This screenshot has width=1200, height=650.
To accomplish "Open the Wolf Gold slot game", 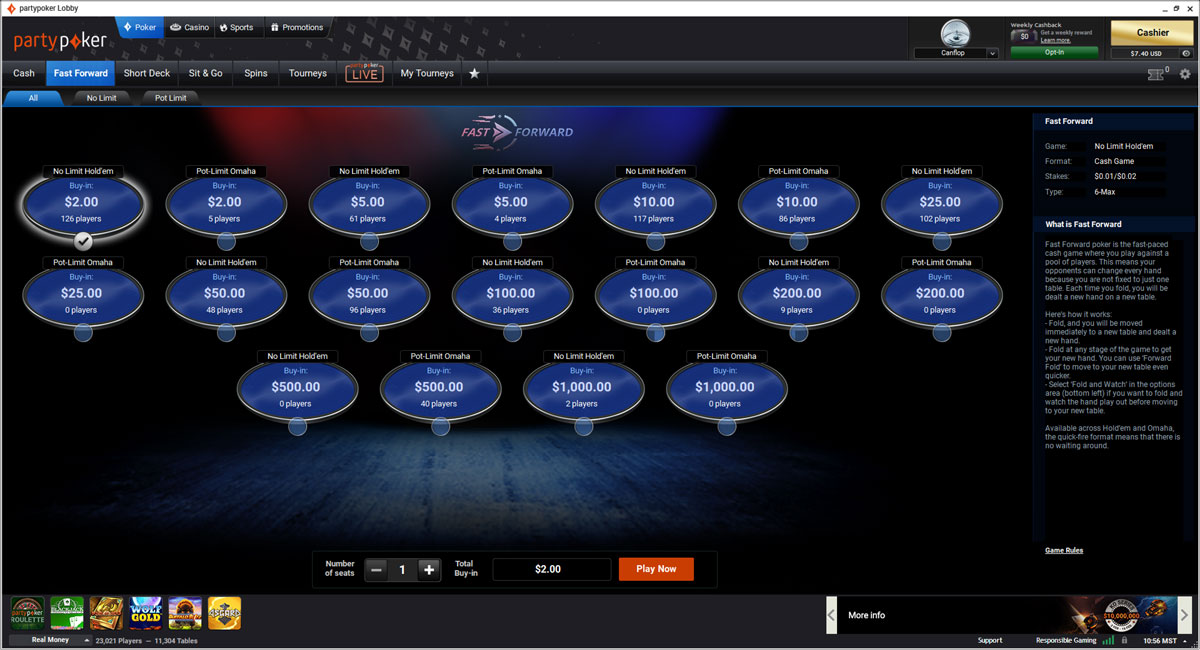I will tap(145, 612).
